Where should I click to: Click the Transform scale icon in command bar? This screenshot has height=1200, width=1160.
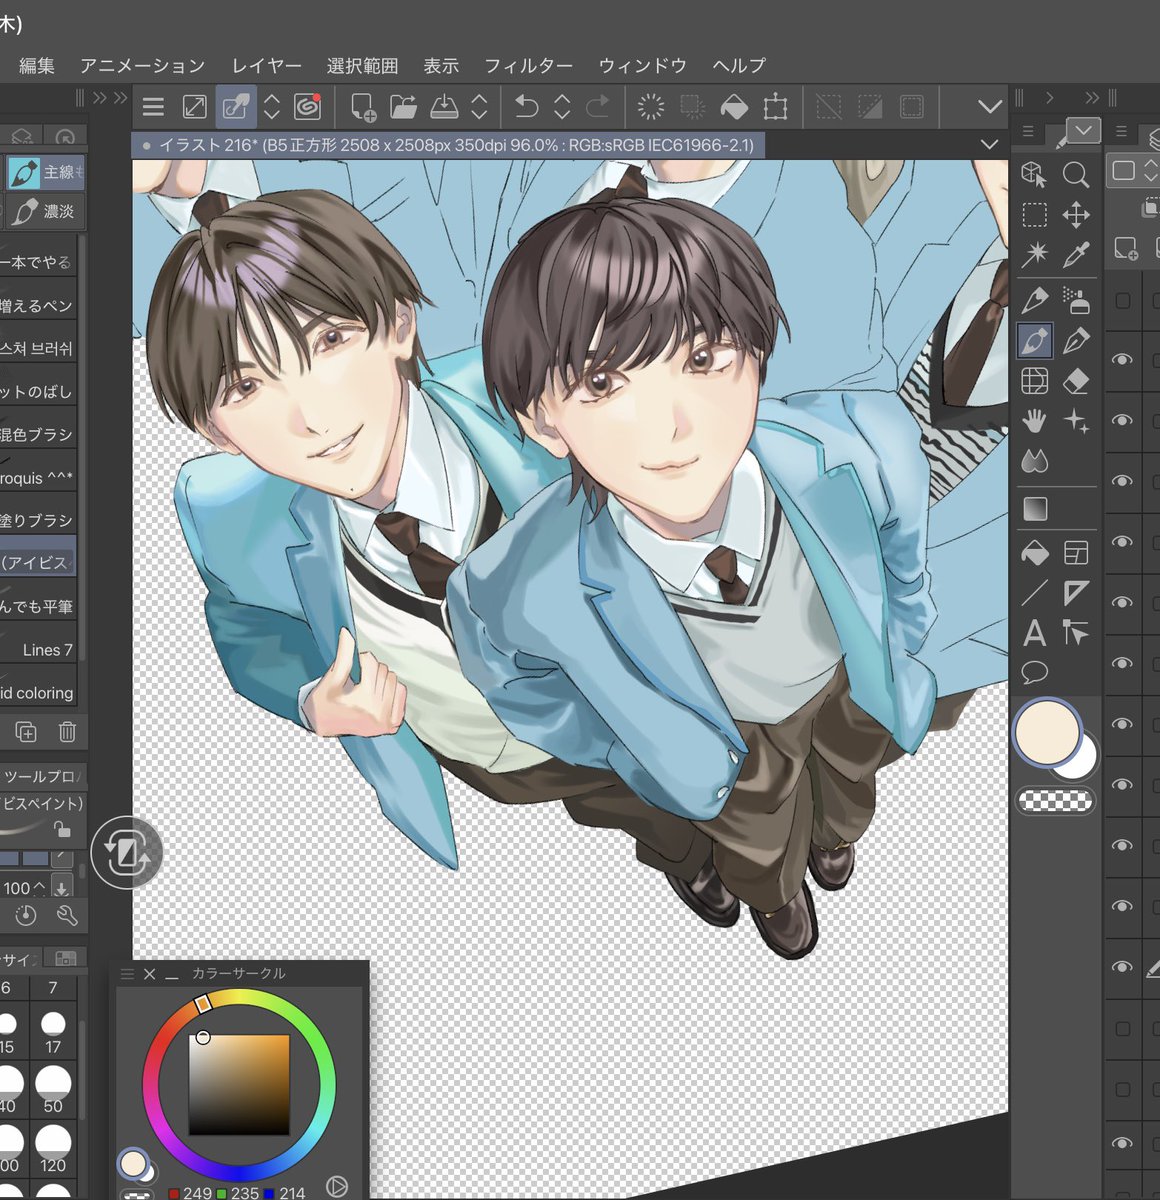(775, 107)
